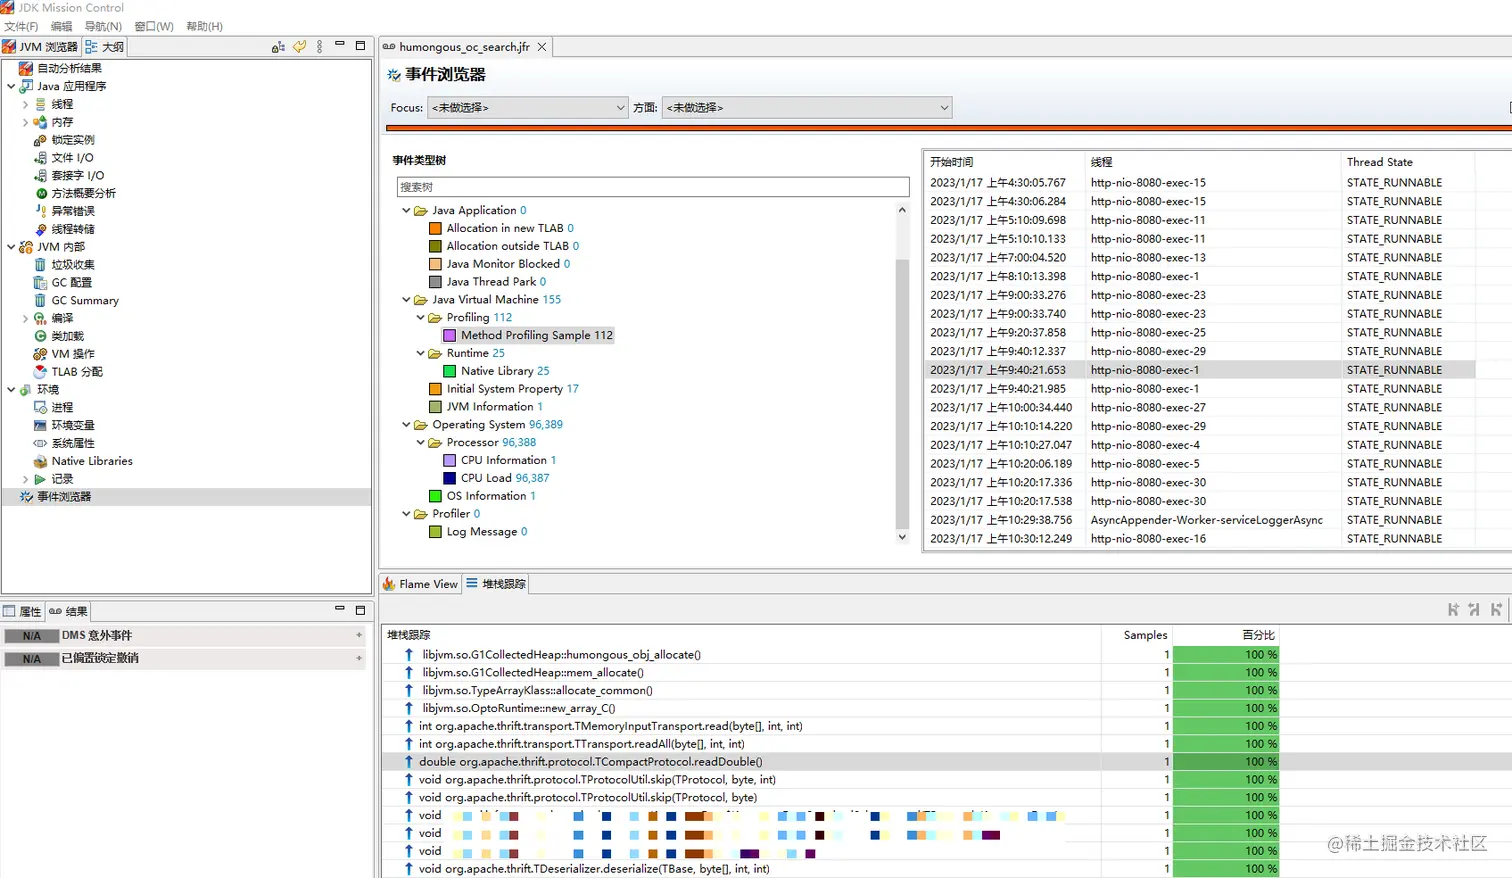Expand the DMS 意外事件 result row
This screenshot has height=878, width=1512.
[359, 635]
